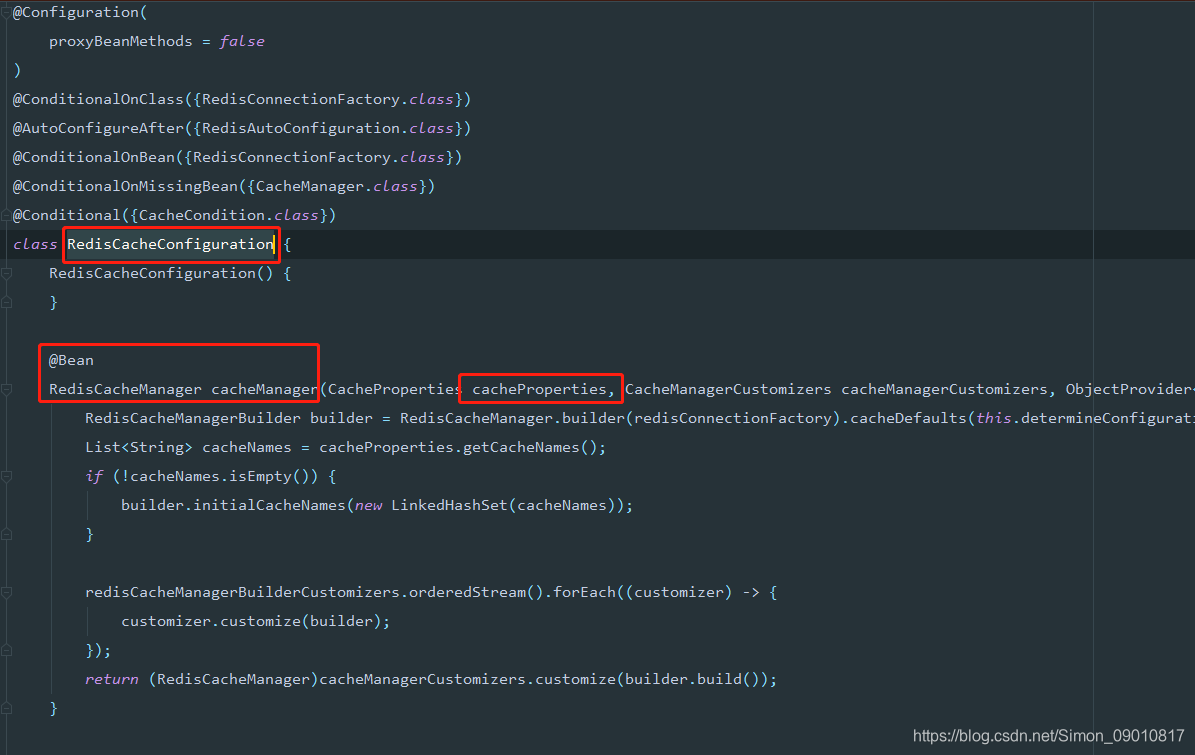Click the @ConditionalOnMissingBean annotation
Screen dimensions: 1195x755
[x=126, y=186]
